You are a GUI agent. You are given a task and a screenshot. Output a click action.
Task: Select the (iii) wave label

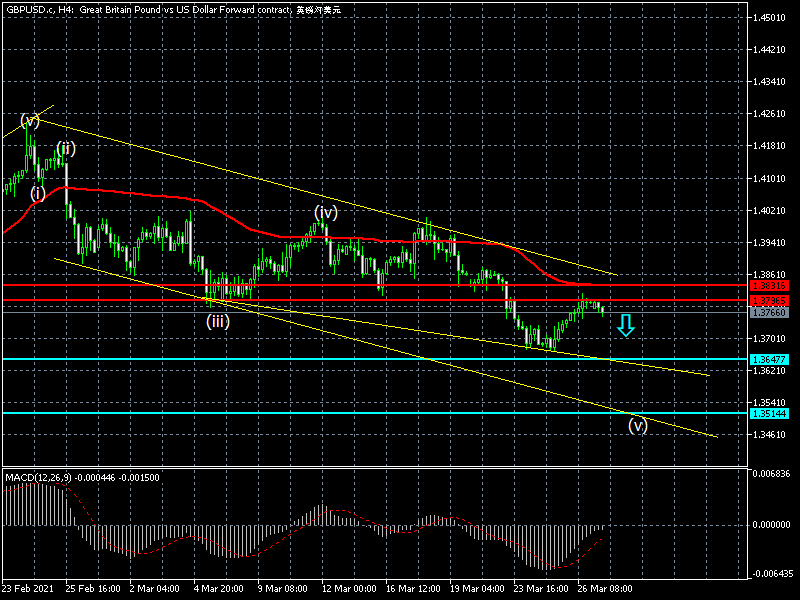218,321
